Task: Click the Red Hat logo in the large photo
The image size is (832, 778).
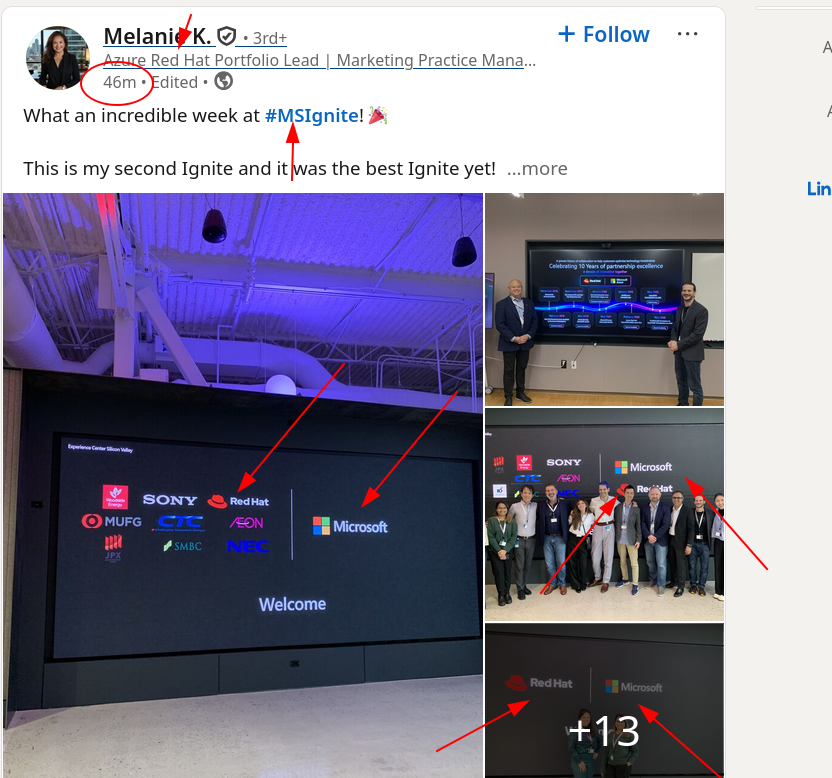Action: pyautogui.click(x=238, y=501)
